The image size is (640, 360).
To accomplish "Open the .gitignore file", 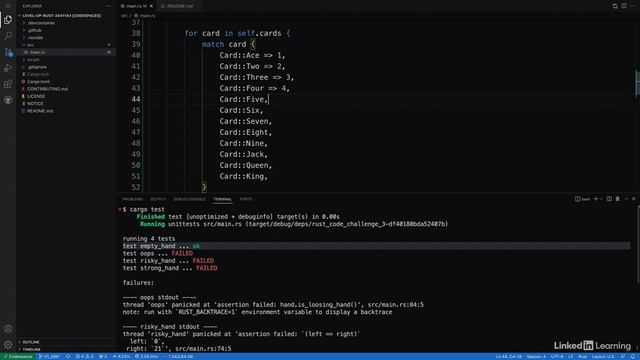I will [37, 67].
